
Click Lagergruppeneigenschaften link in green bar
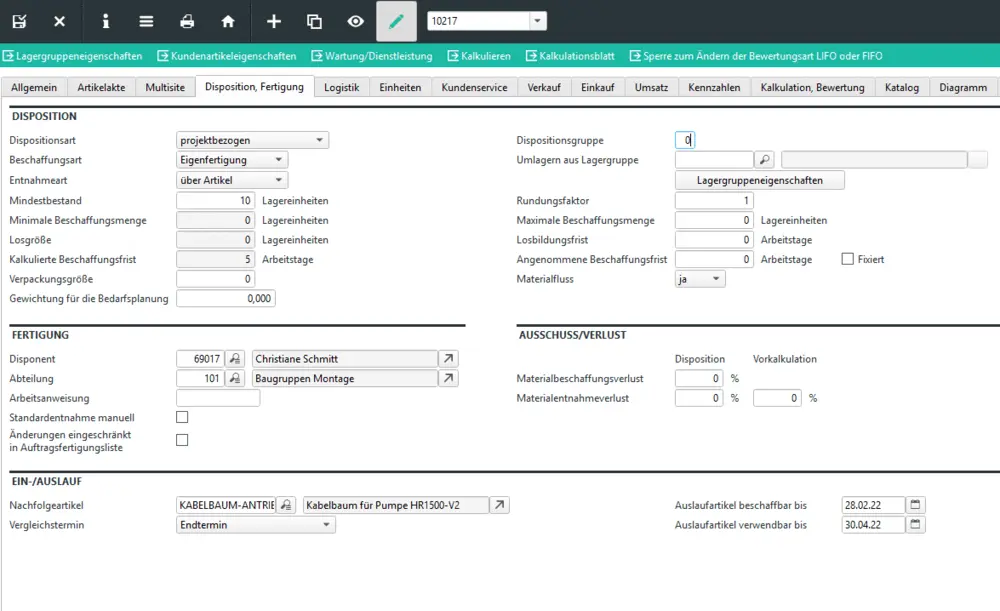73,56
